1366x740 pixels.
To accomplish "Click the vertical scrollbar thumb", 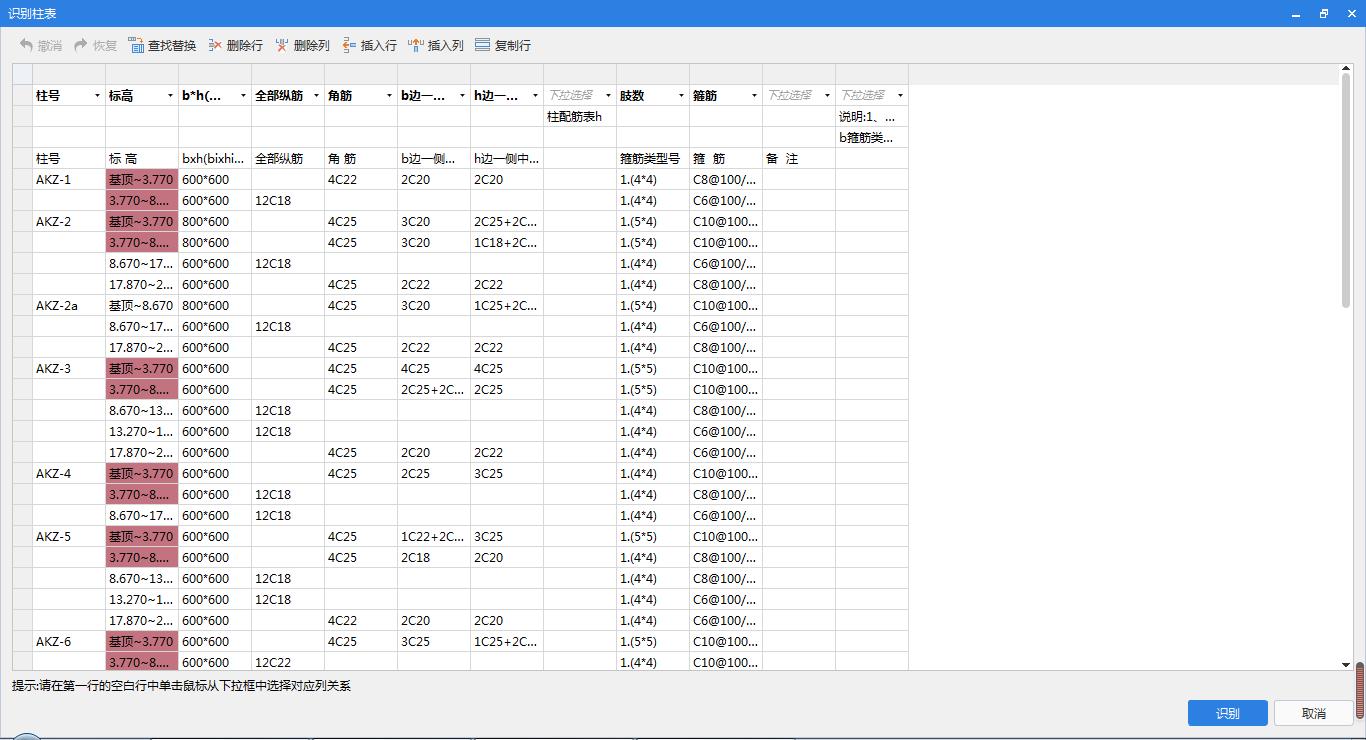I will pyautogui.click(x=1346, y=191).
